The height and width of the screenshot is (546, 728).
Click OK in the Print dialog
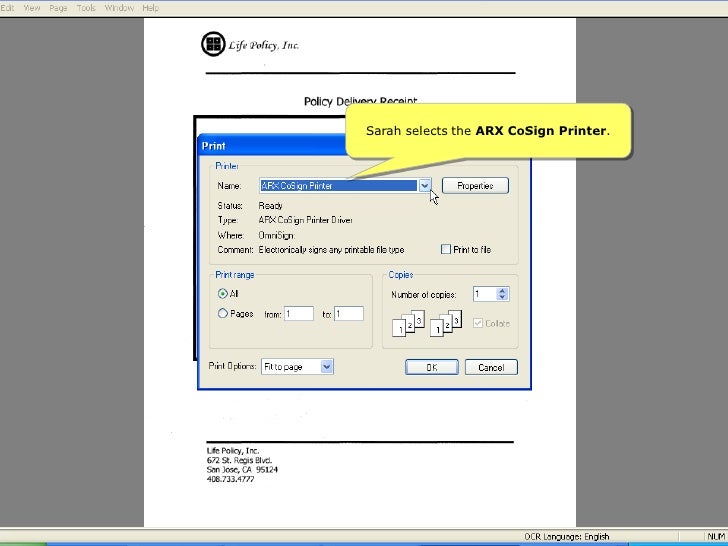432,367
